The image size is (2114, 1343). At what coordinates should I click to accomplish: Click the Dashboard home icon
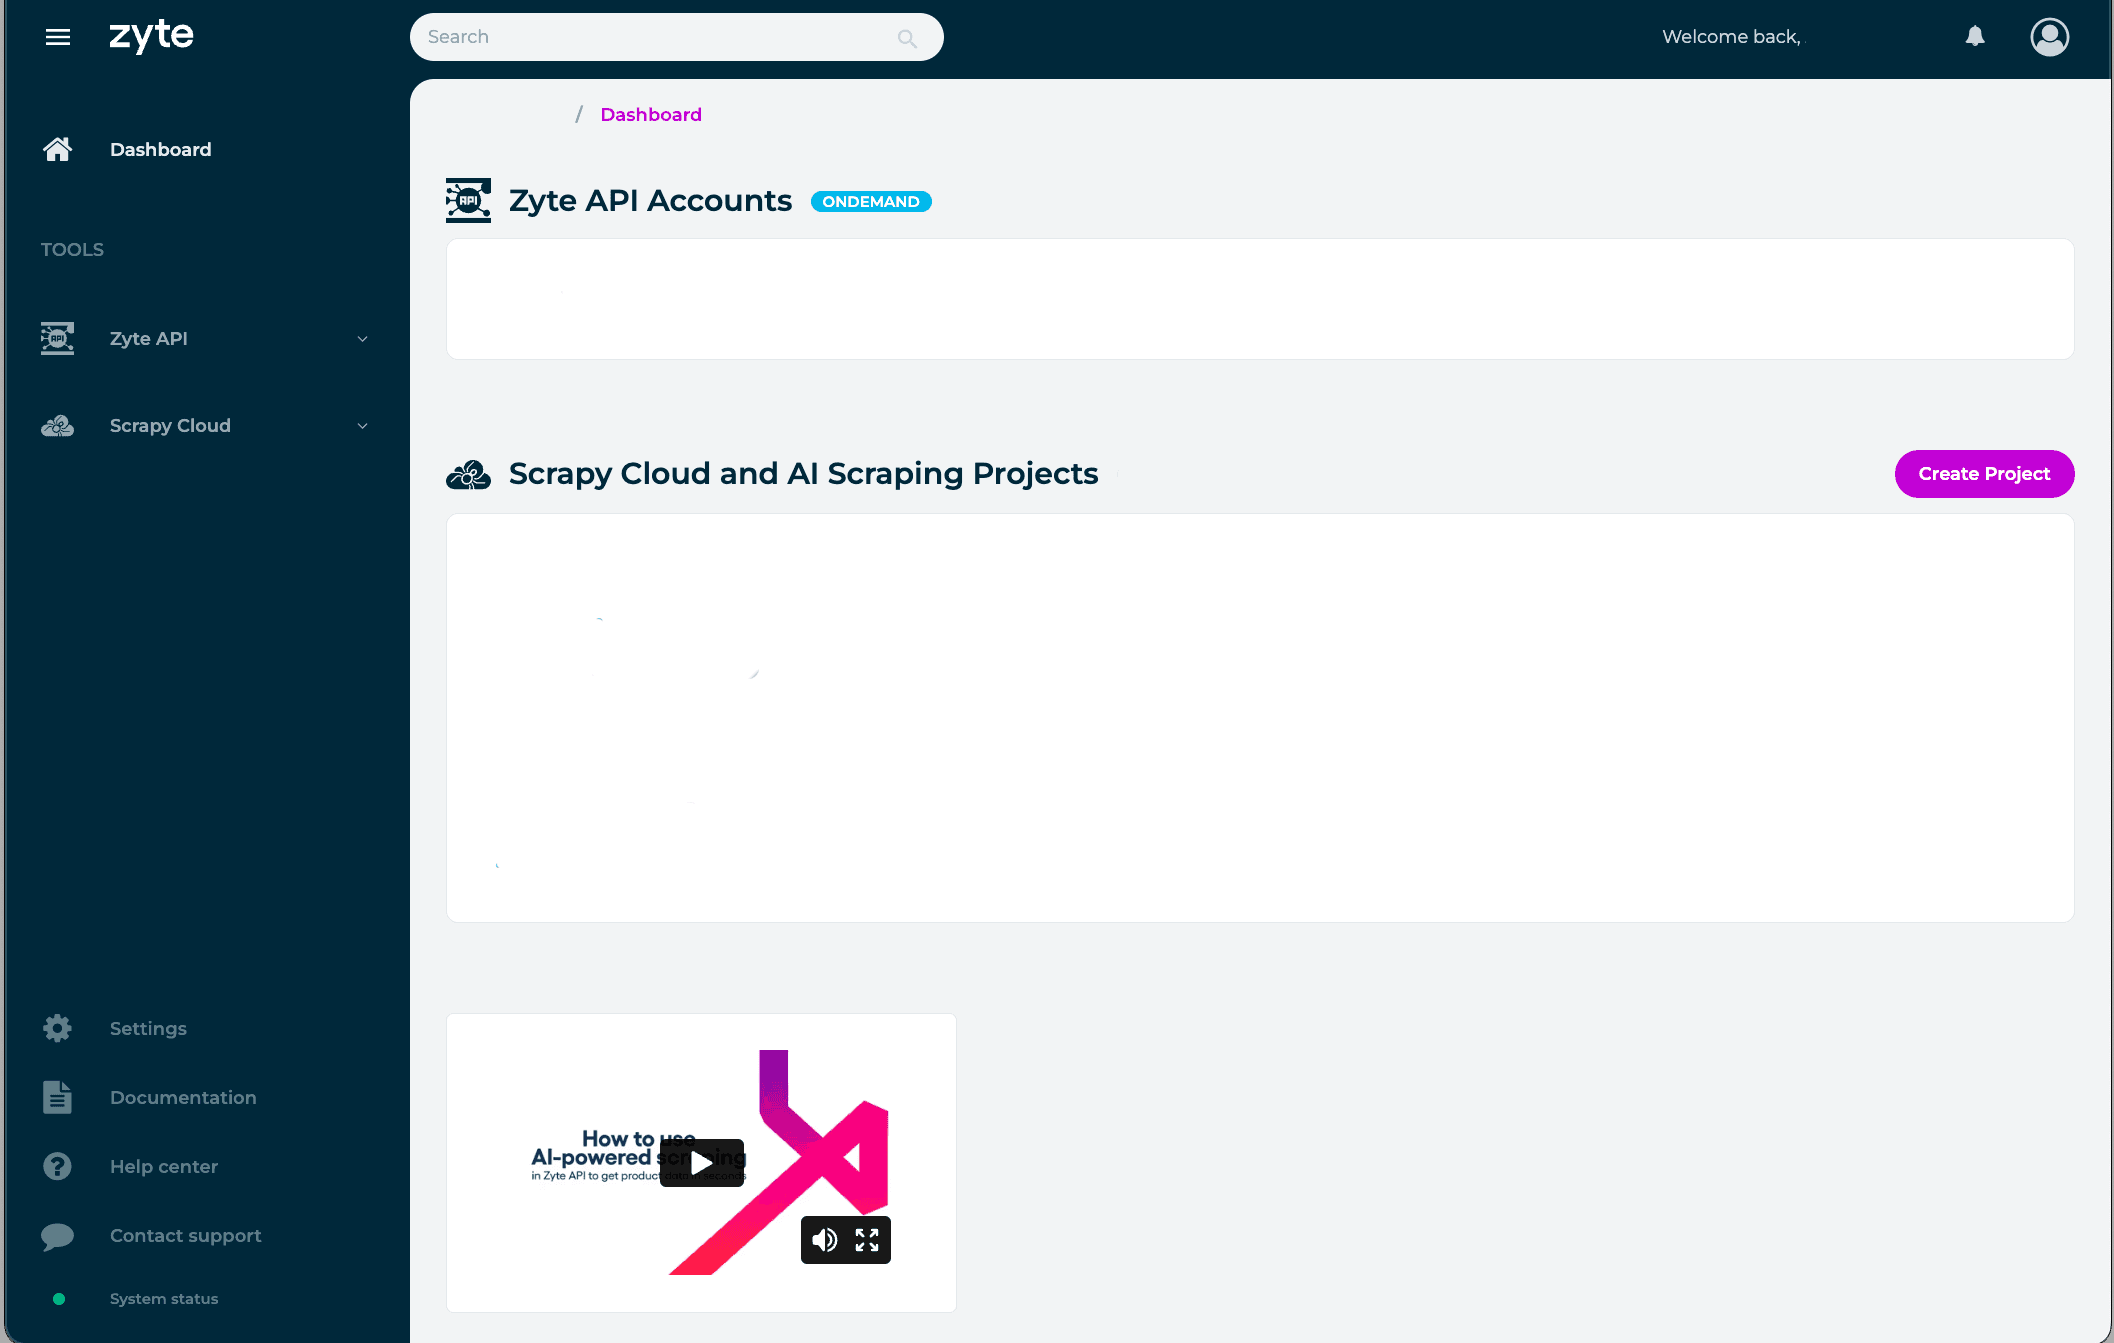click(57, 149)
